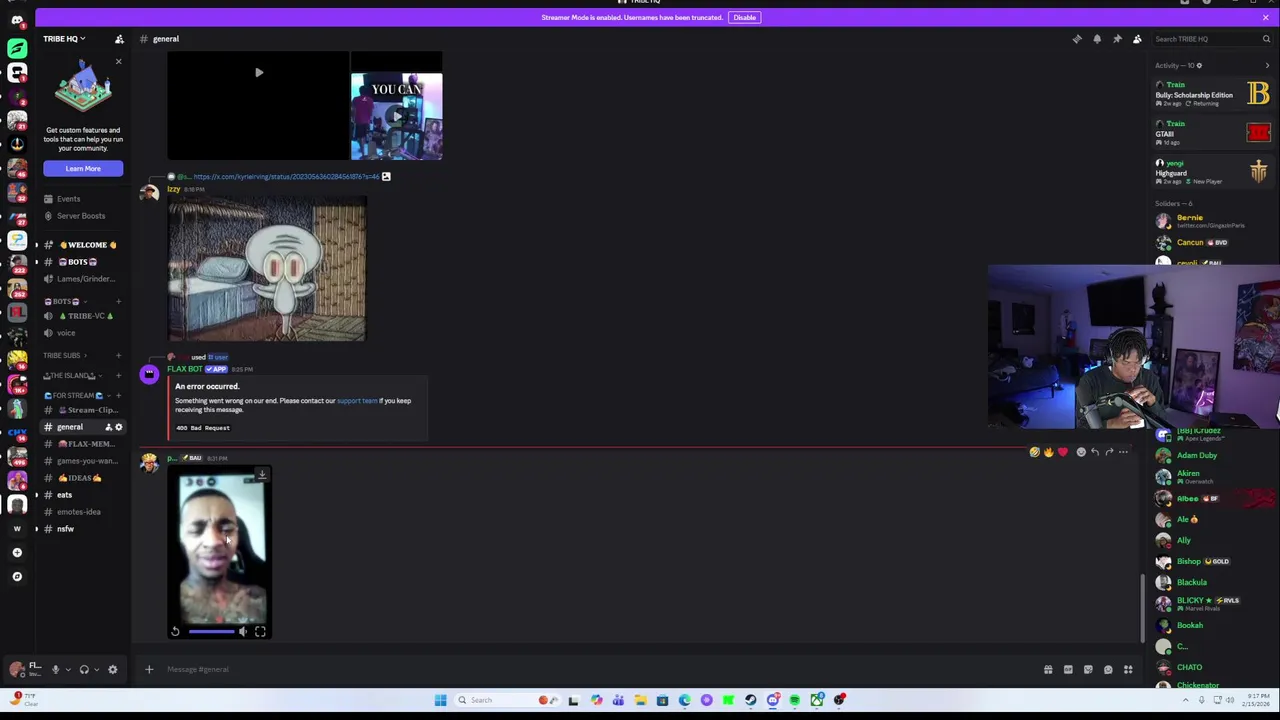Download the selfie video
Viewport: 1280px width, 720px height.
pyautogui.click(x=262, y=475)
